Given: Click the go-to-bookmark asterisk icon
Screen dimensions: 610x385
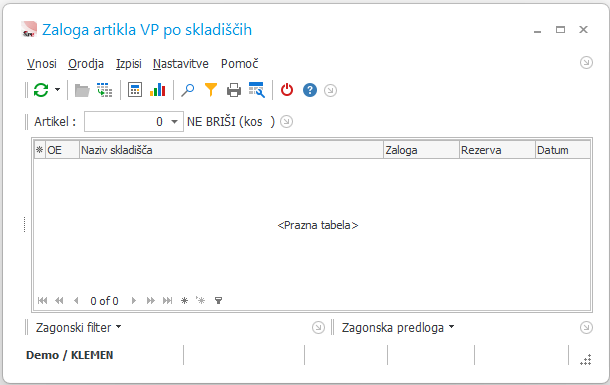Looking at the screenshot, I should point(201,300).
